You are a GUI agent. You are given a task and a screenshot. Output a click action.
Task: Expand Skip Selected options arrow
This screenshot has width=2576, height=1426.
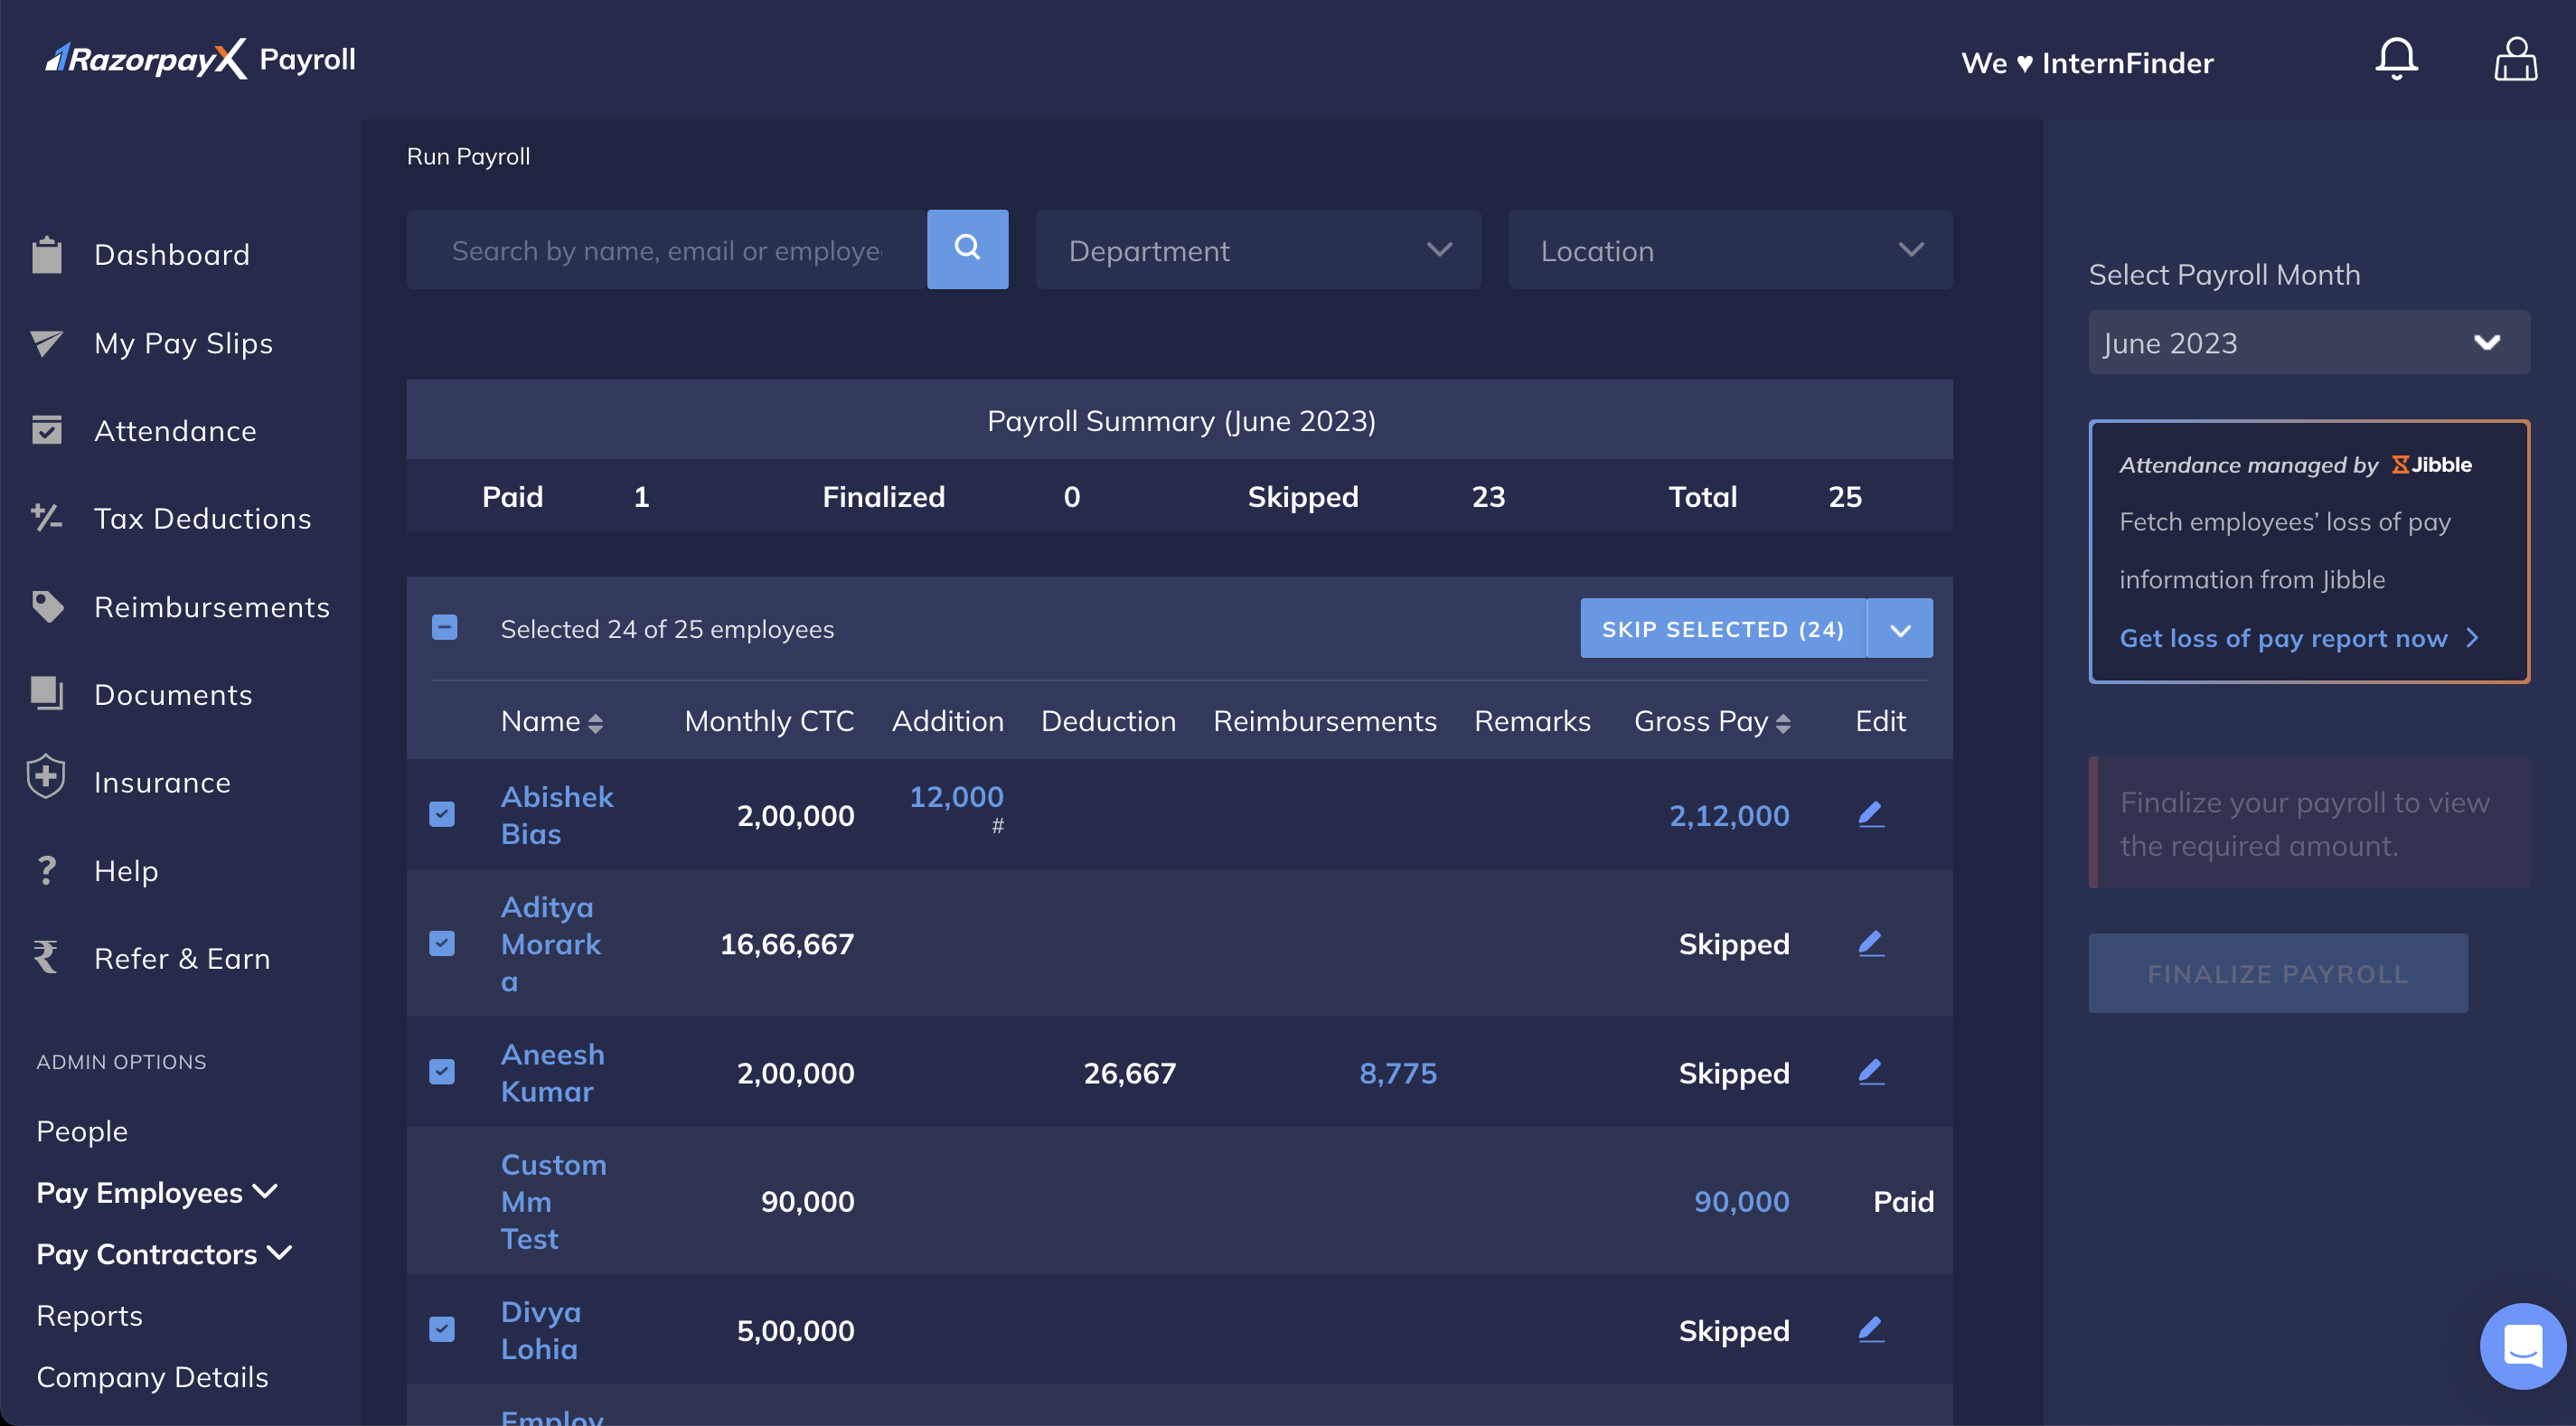[x=1900, y=628]
